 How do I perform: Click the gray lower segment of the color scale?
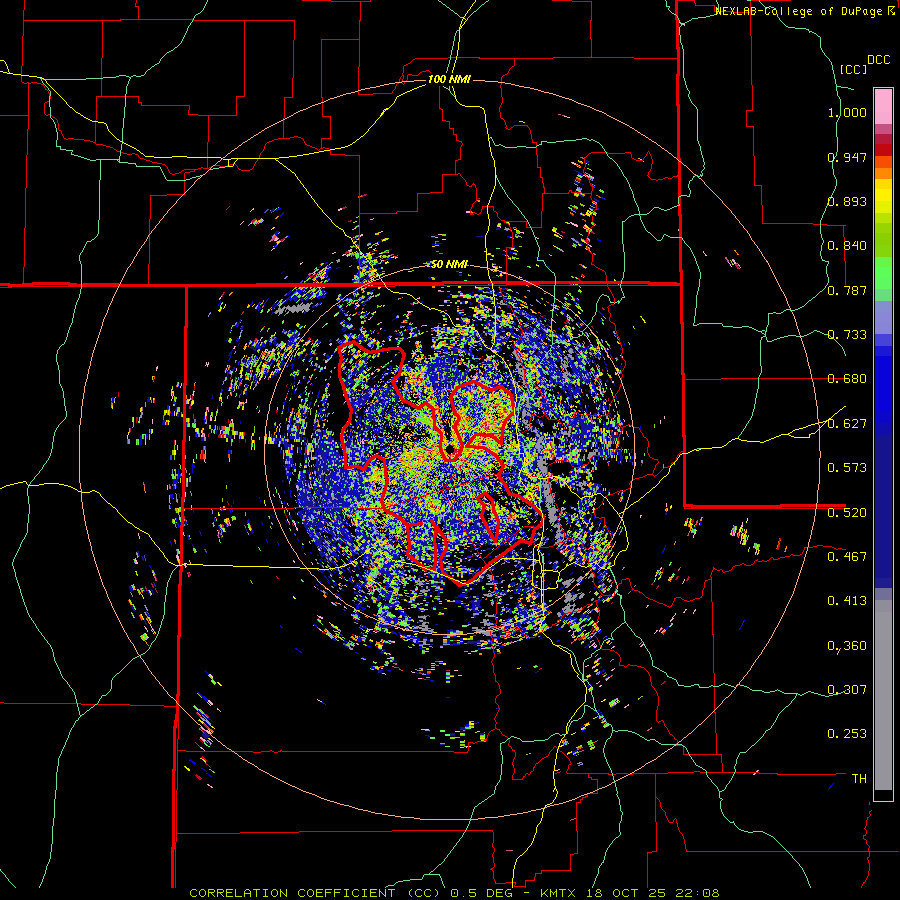(x=883, y=695)
